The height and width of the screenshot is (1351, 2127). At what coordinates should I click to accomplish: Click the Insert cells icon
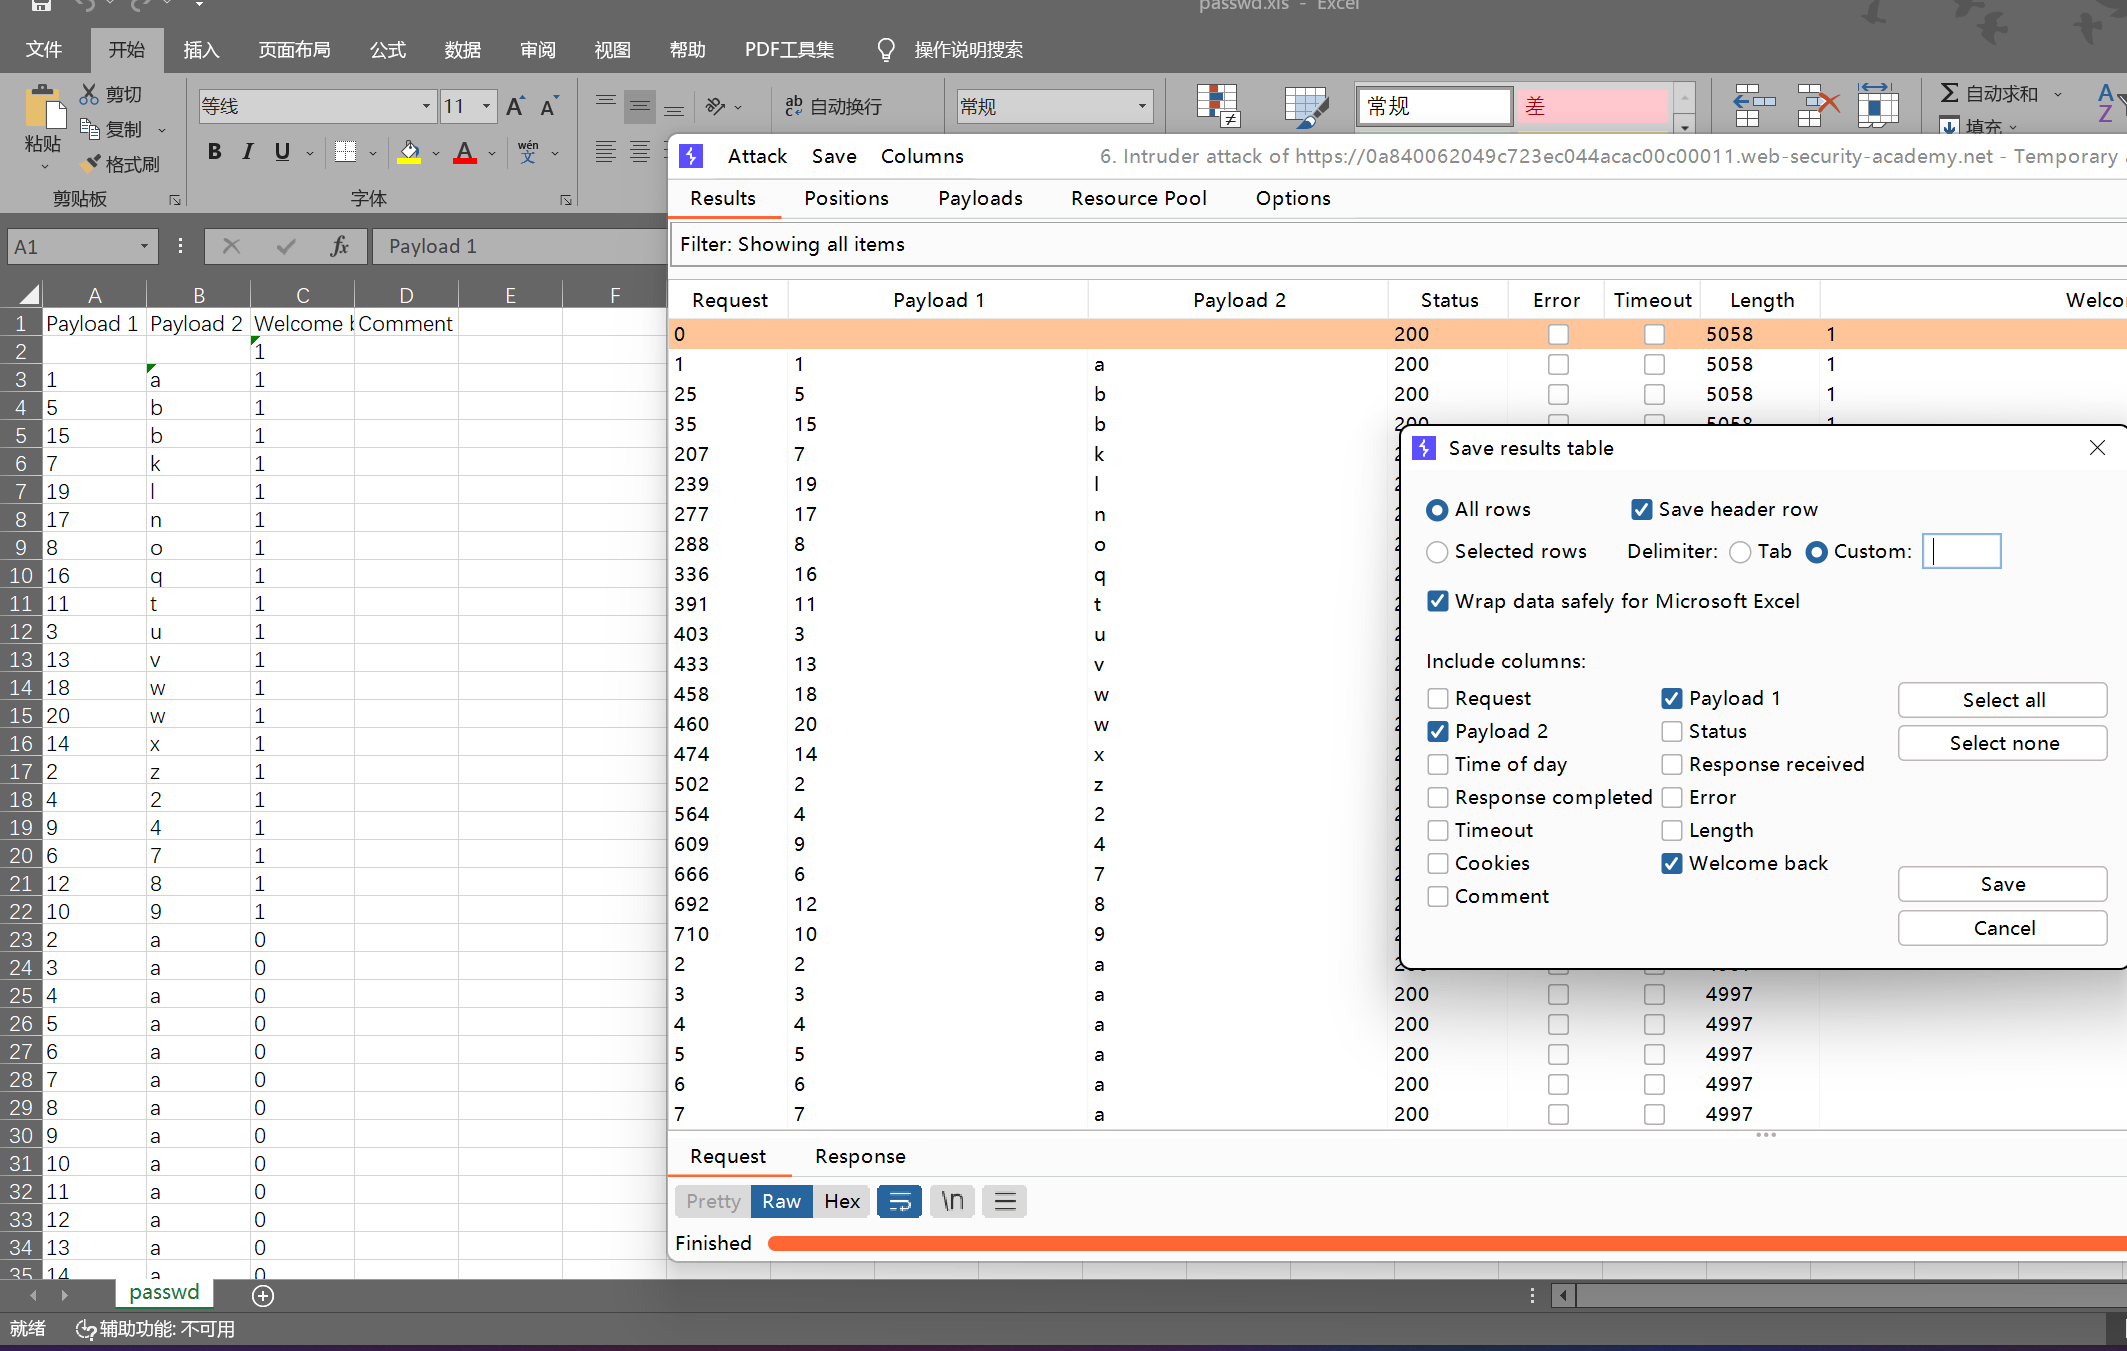[1754, 105]
